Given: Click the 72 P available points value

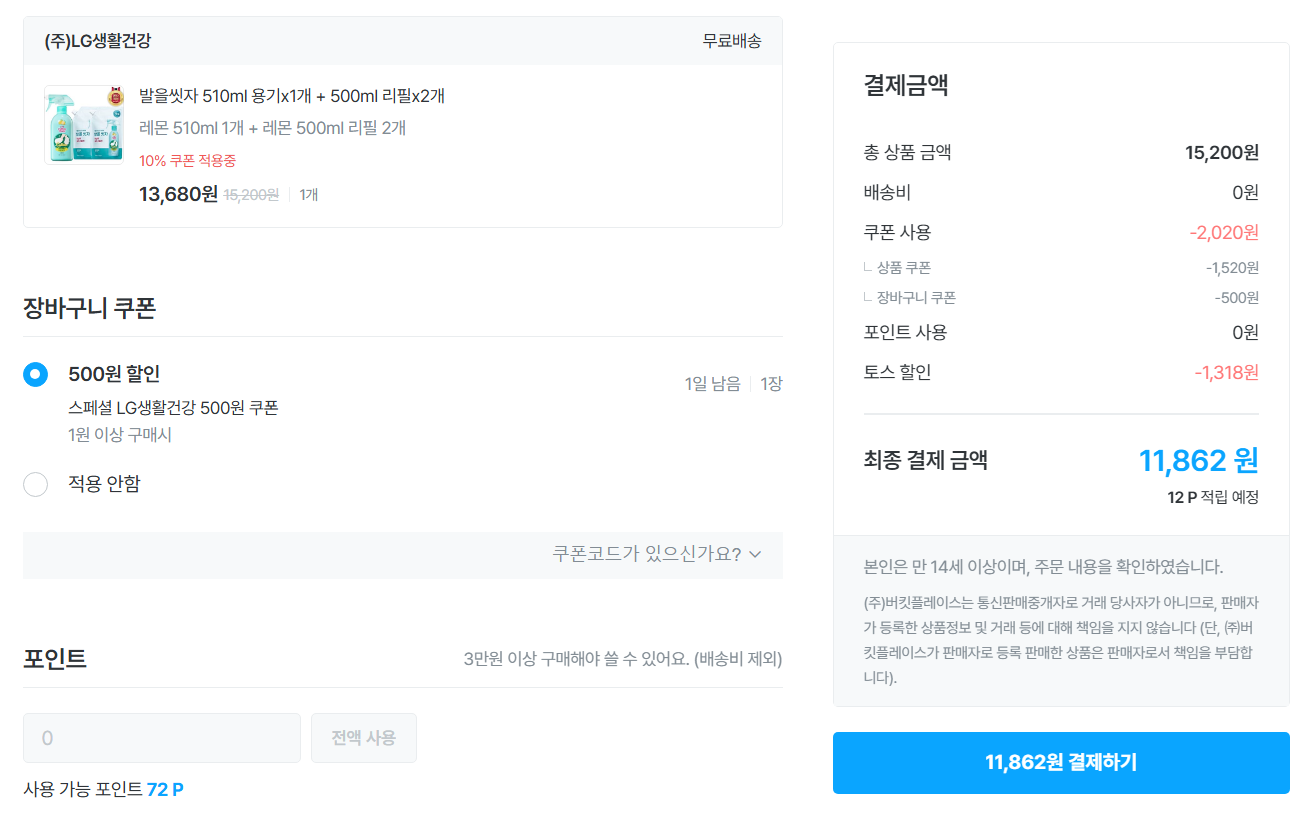Looking at the screenshot, I should tap(165, 789).
